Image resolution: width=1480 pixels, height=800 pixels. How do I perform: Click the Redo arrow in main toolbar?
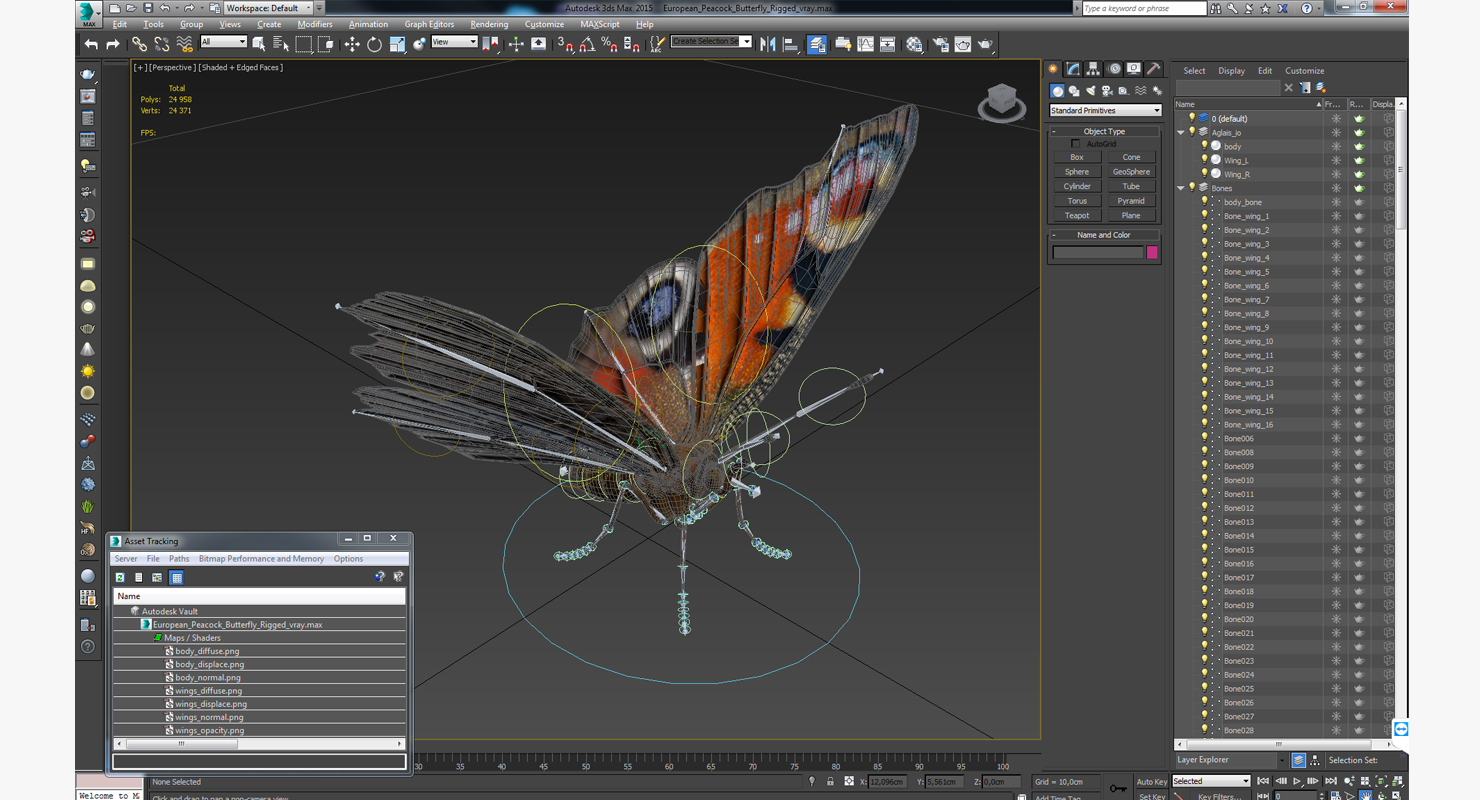click(112, 44)
